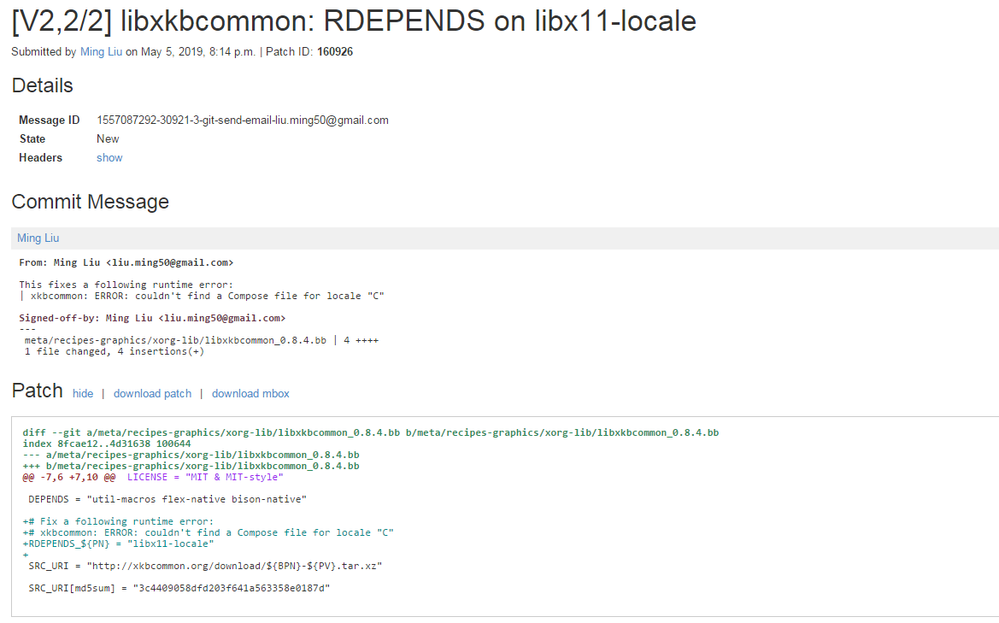This screenshot has width=999, height=623.
Task: Show the message headers
Action: [x=109, y=158]
